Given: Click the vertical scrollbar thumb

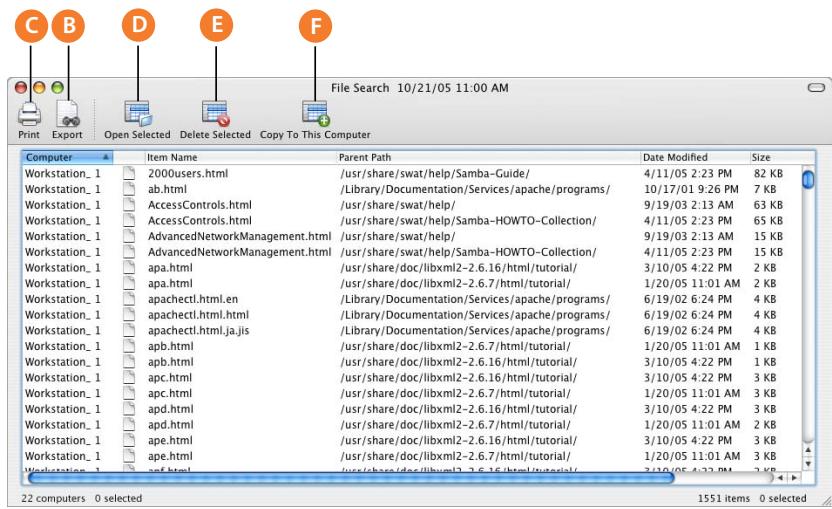Looking at the screenshot, I should tap(808, 178).
